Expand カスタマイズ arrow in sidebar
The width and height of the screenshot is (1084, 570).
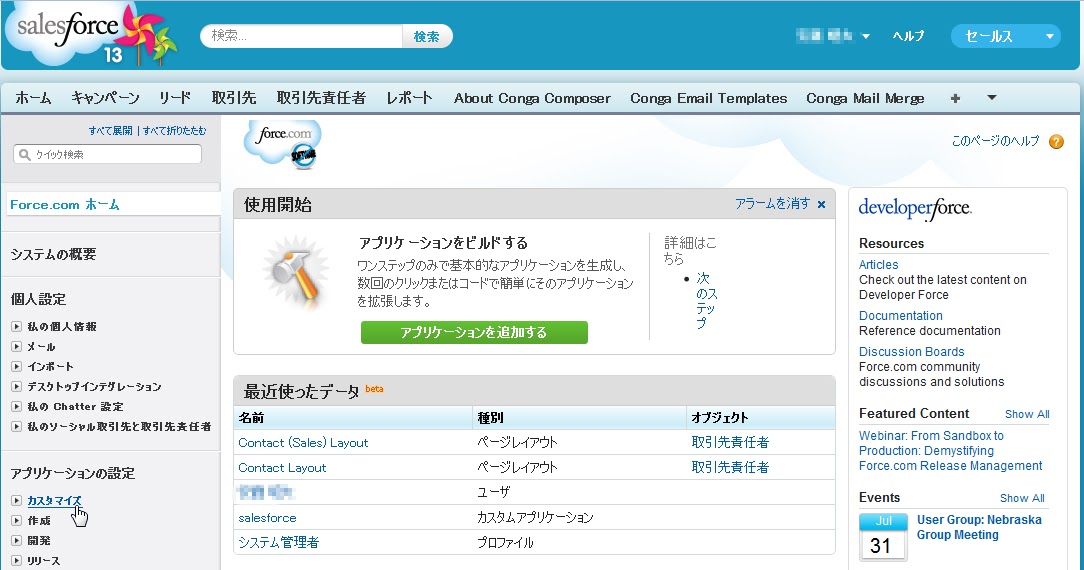point(17,500)
